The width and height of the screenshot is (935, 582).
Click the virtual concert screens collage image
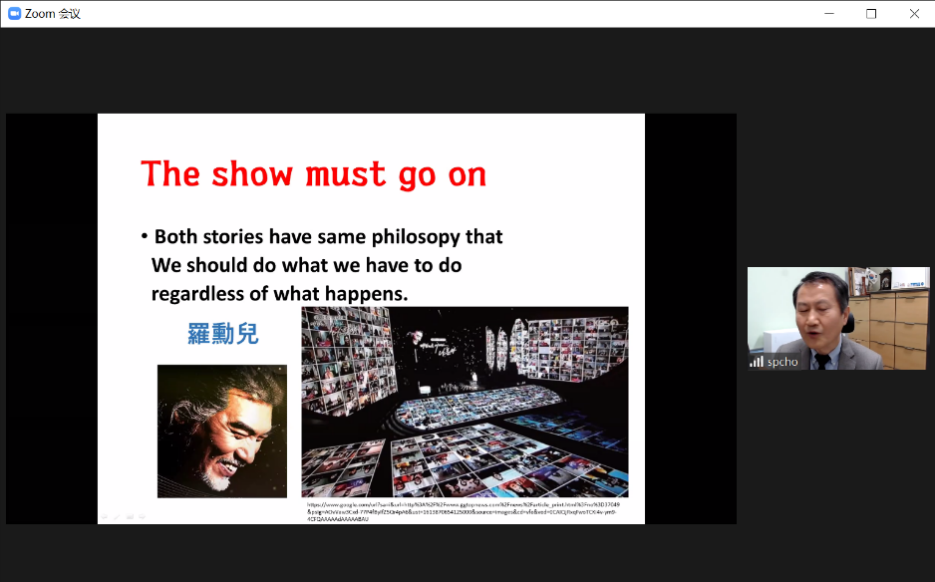click(x=465, y=402)
